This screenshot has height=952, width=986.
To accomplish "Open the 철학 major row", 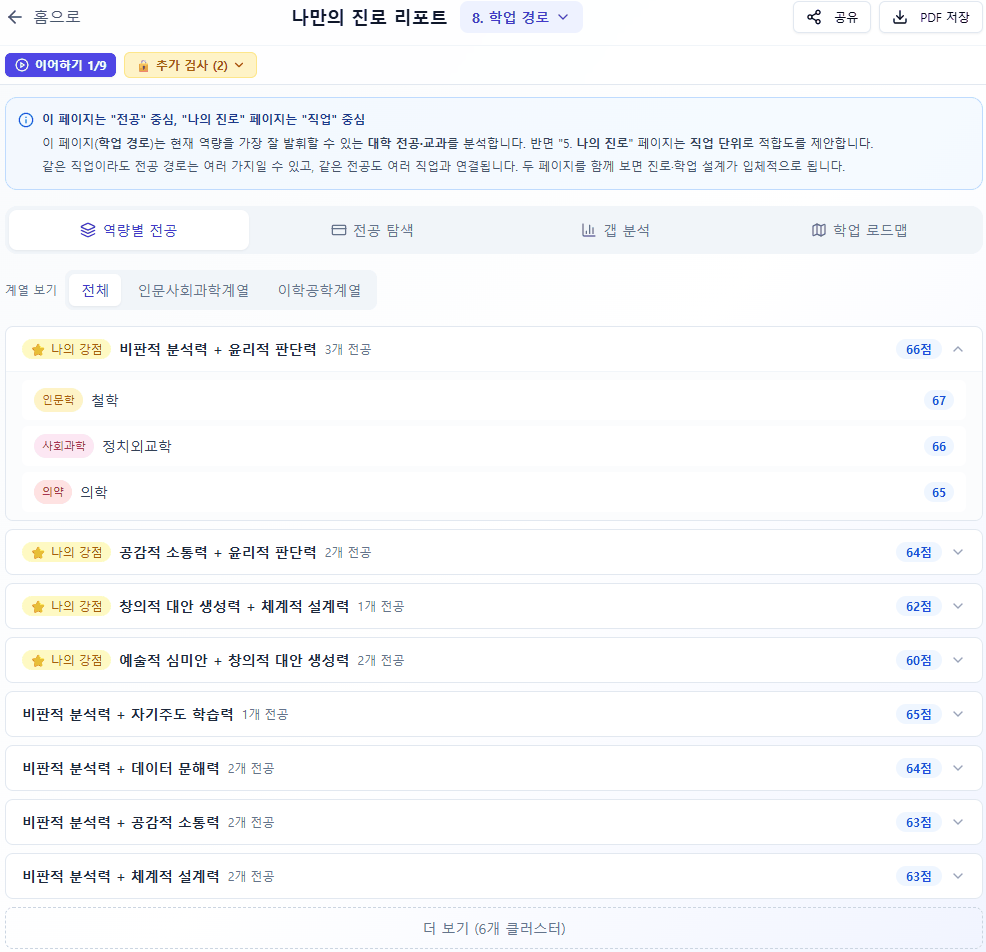I will coord(494,401).
